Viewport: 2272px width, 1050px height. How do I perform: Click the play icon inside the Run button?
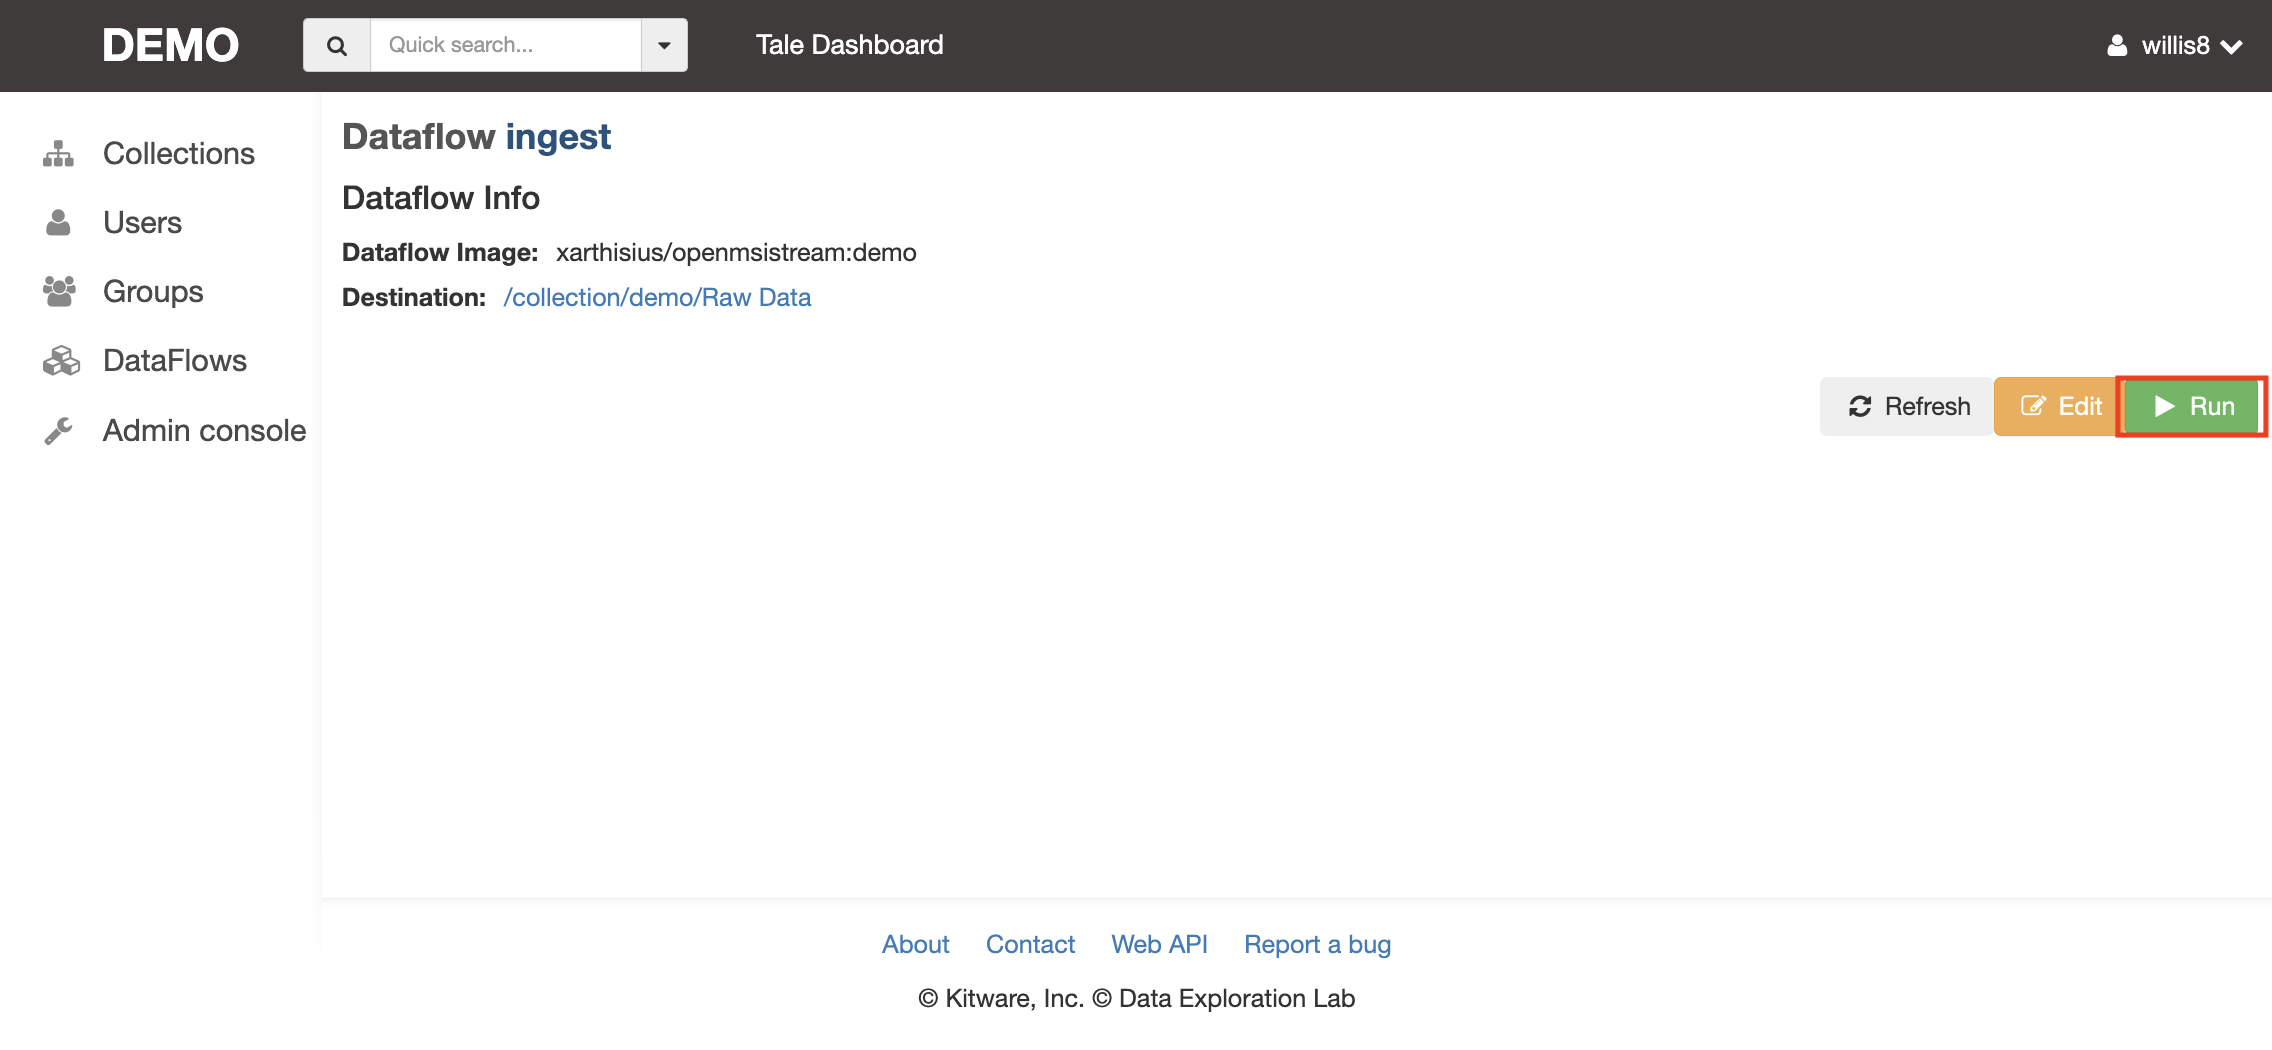click(2165, 406)
